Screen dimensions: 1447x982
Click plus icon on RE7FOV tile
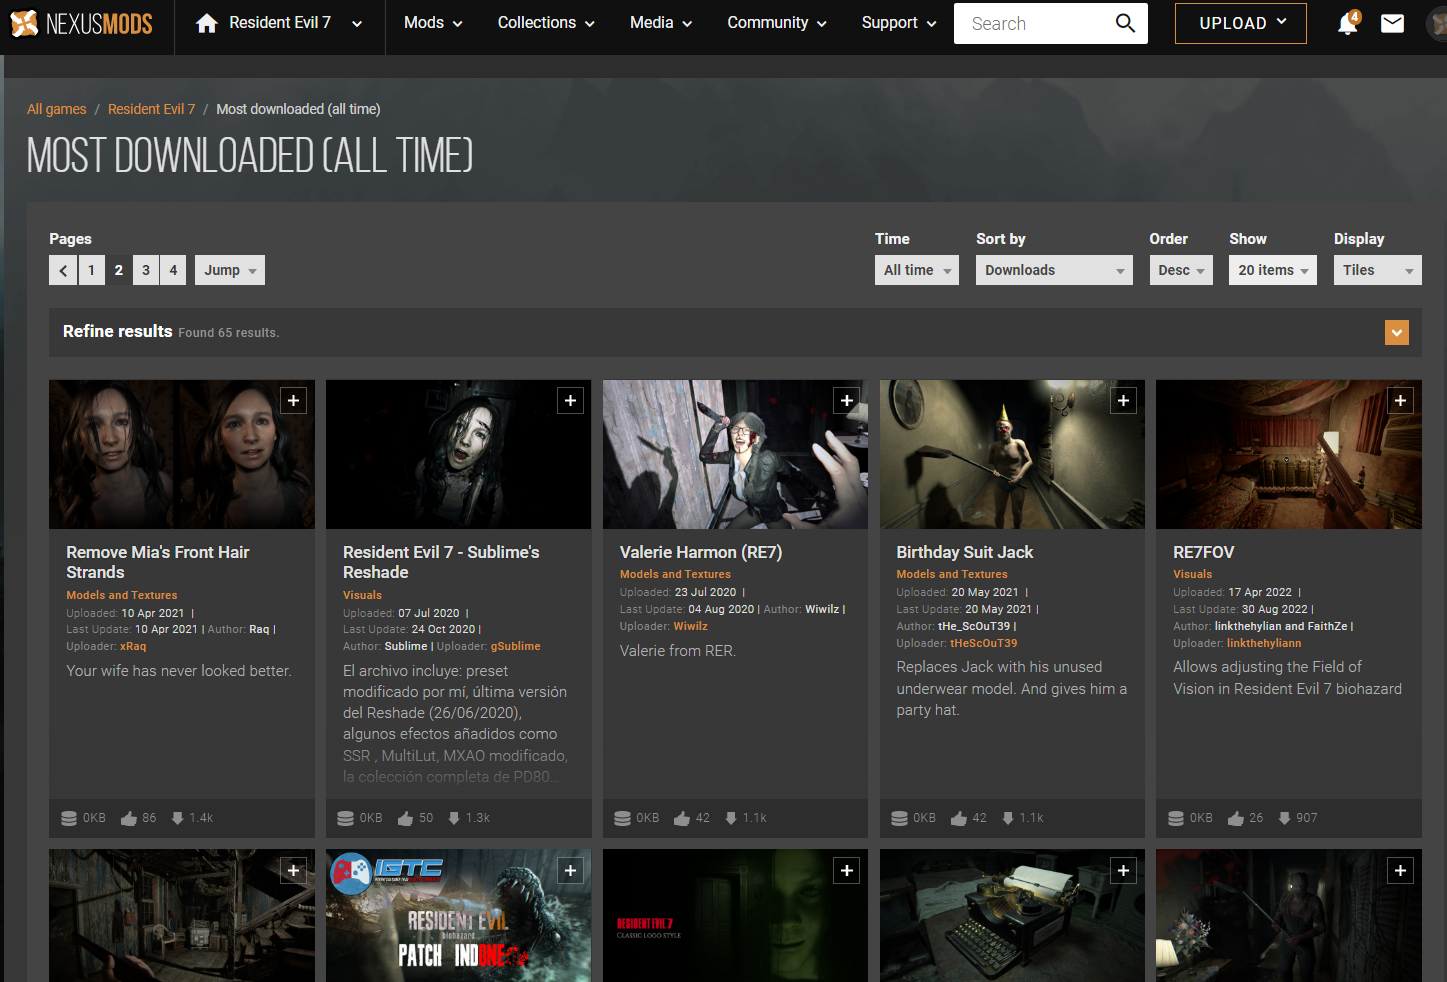click(1400, 401)
